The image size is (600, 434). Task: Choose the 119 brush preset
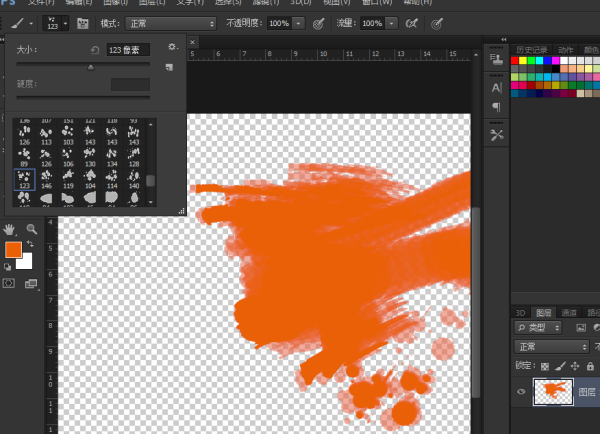[x=68, y=179]
